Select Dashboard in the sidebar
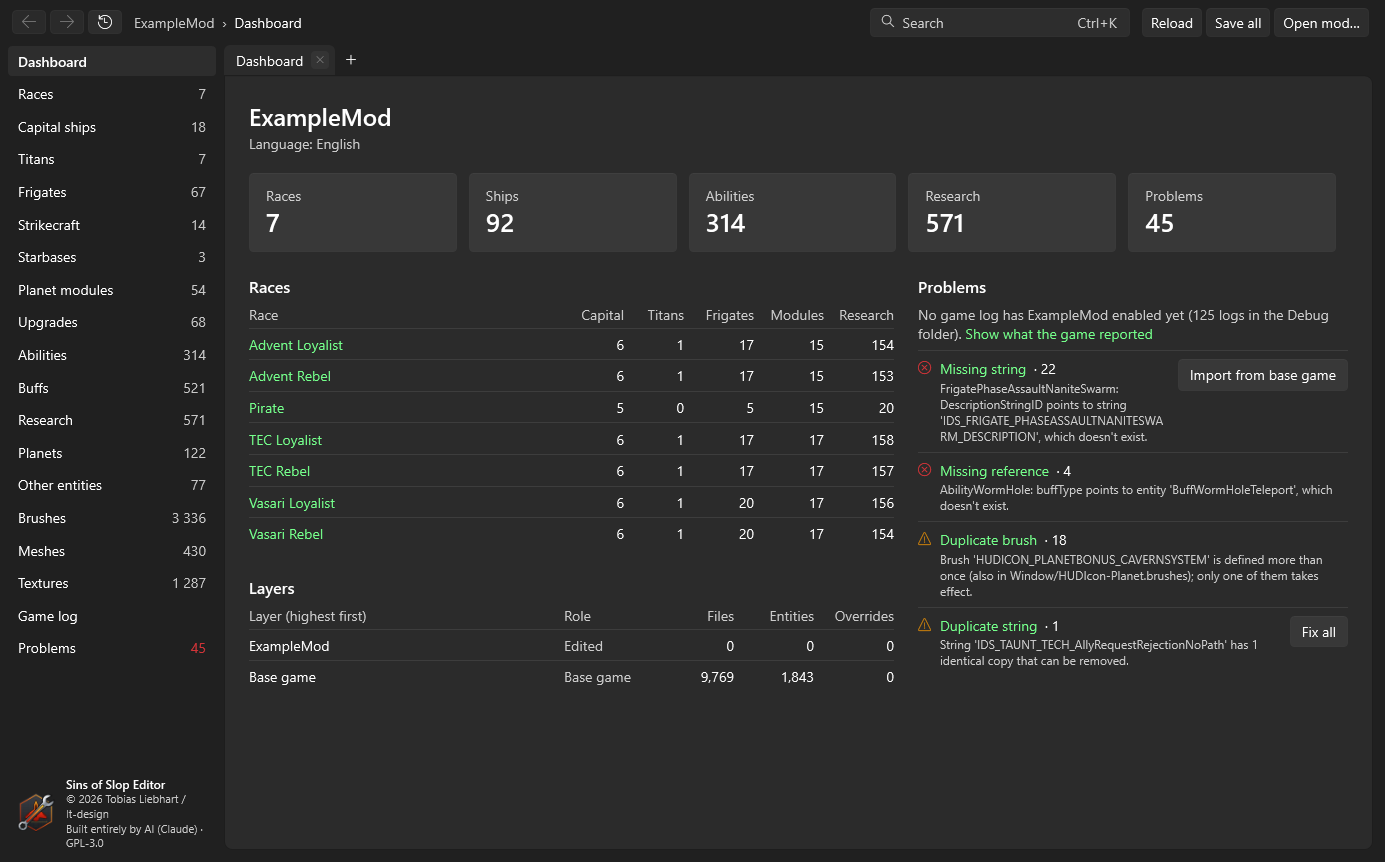Screen dimensions: 1385x862 (112, 62)
